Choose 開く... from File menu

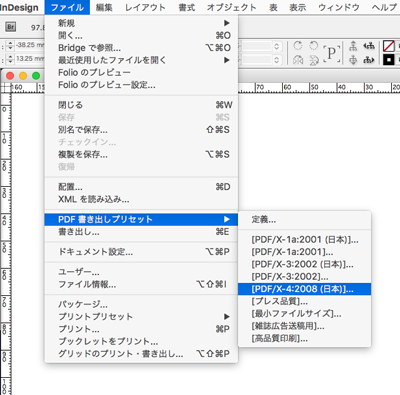click(x=141, y=35)
